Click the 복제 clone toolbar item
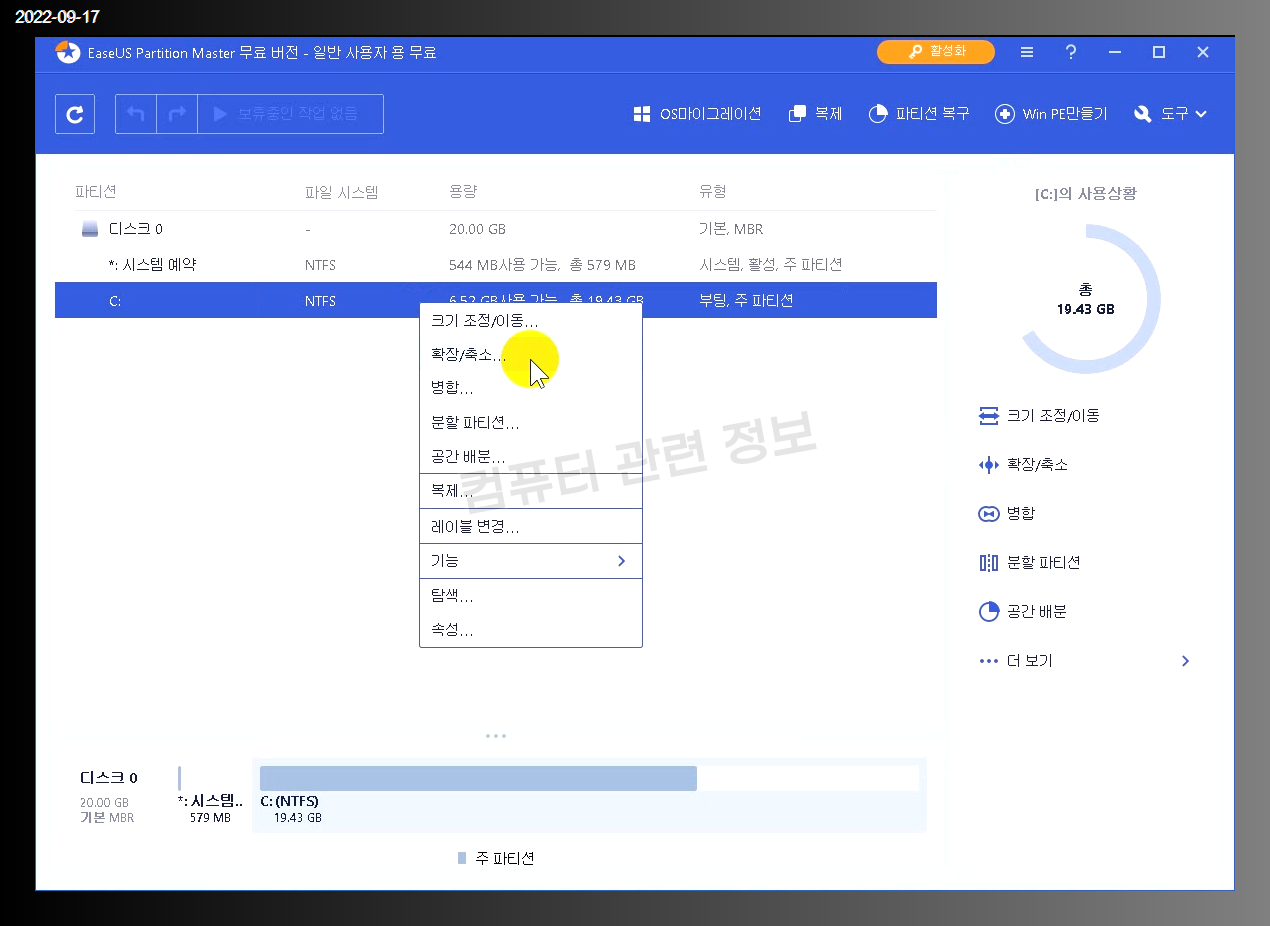The height and width of the screenshot is (926, 1270). [x=815, y=114]
